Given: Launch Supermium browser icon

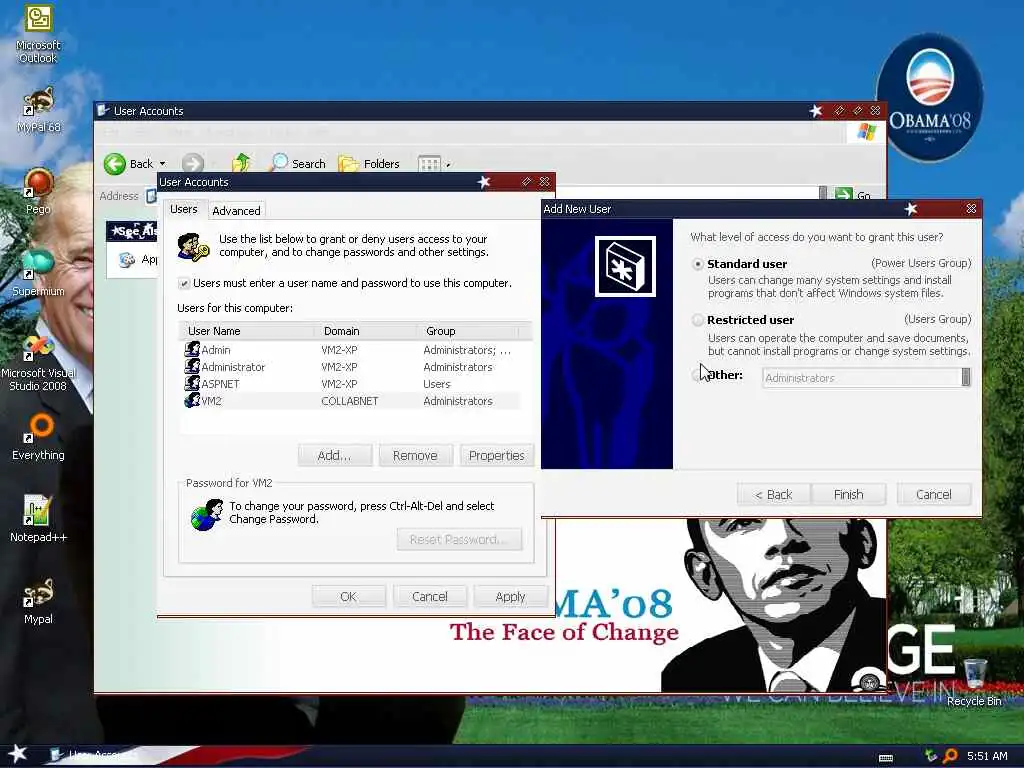Looking at the screenshot, I should pyautogui.click(x=38, y=273).
